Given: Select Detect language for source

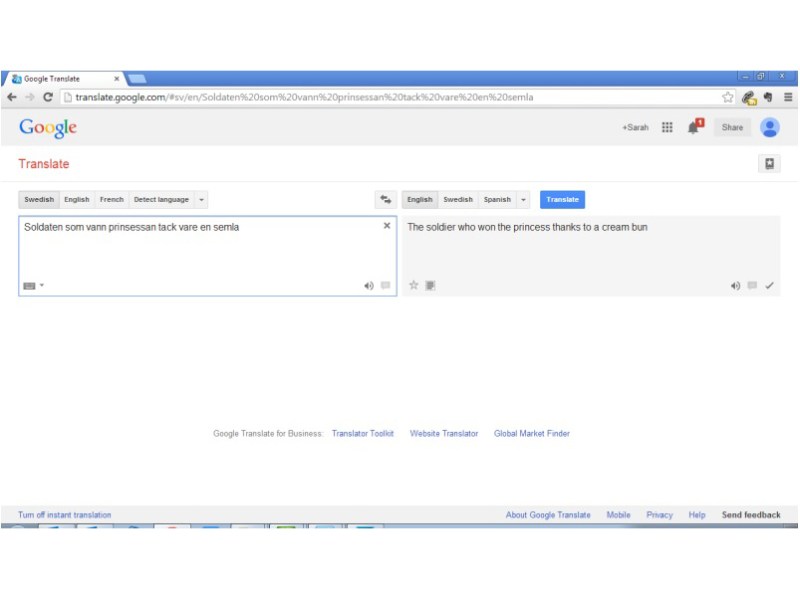Looking at the screenshot, I should click(x=161, y=200).
